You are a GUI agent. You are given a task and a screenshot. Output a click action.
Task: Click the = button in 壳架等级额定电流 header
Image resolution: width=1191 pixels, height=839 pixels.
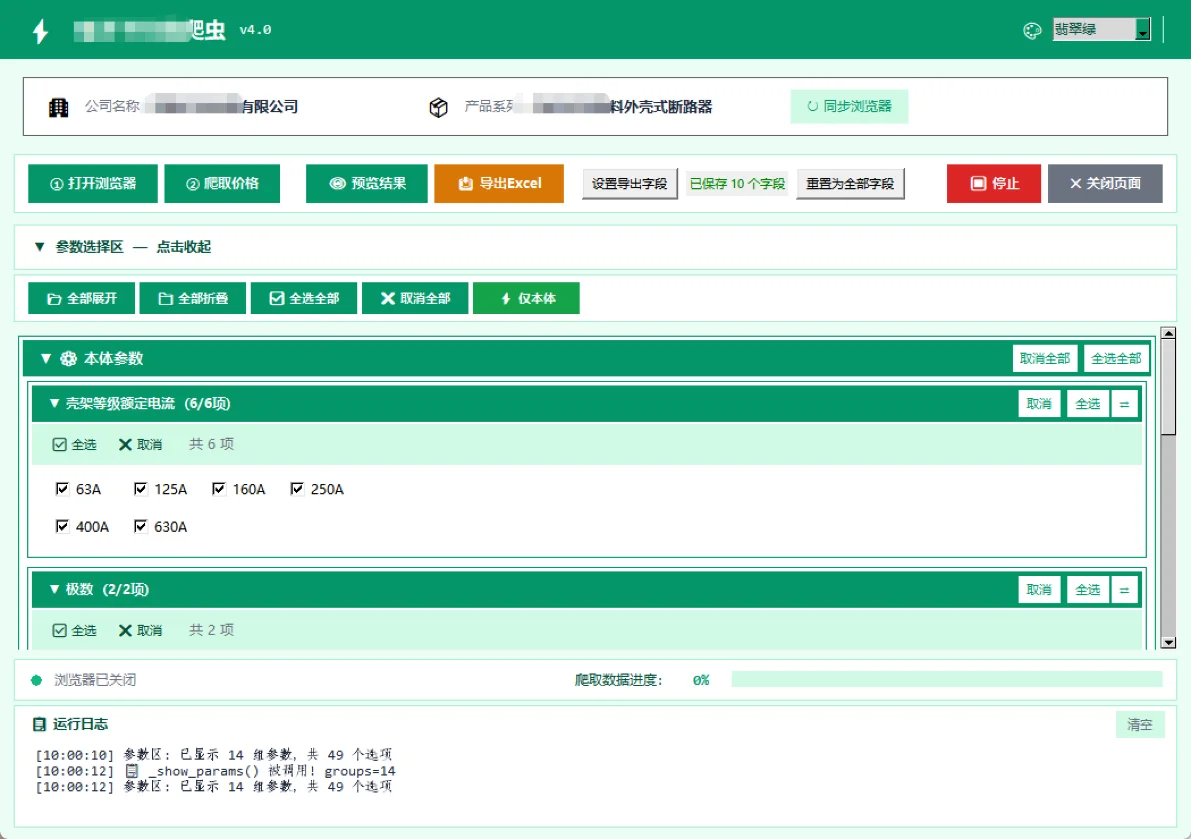click(1124, 404)
